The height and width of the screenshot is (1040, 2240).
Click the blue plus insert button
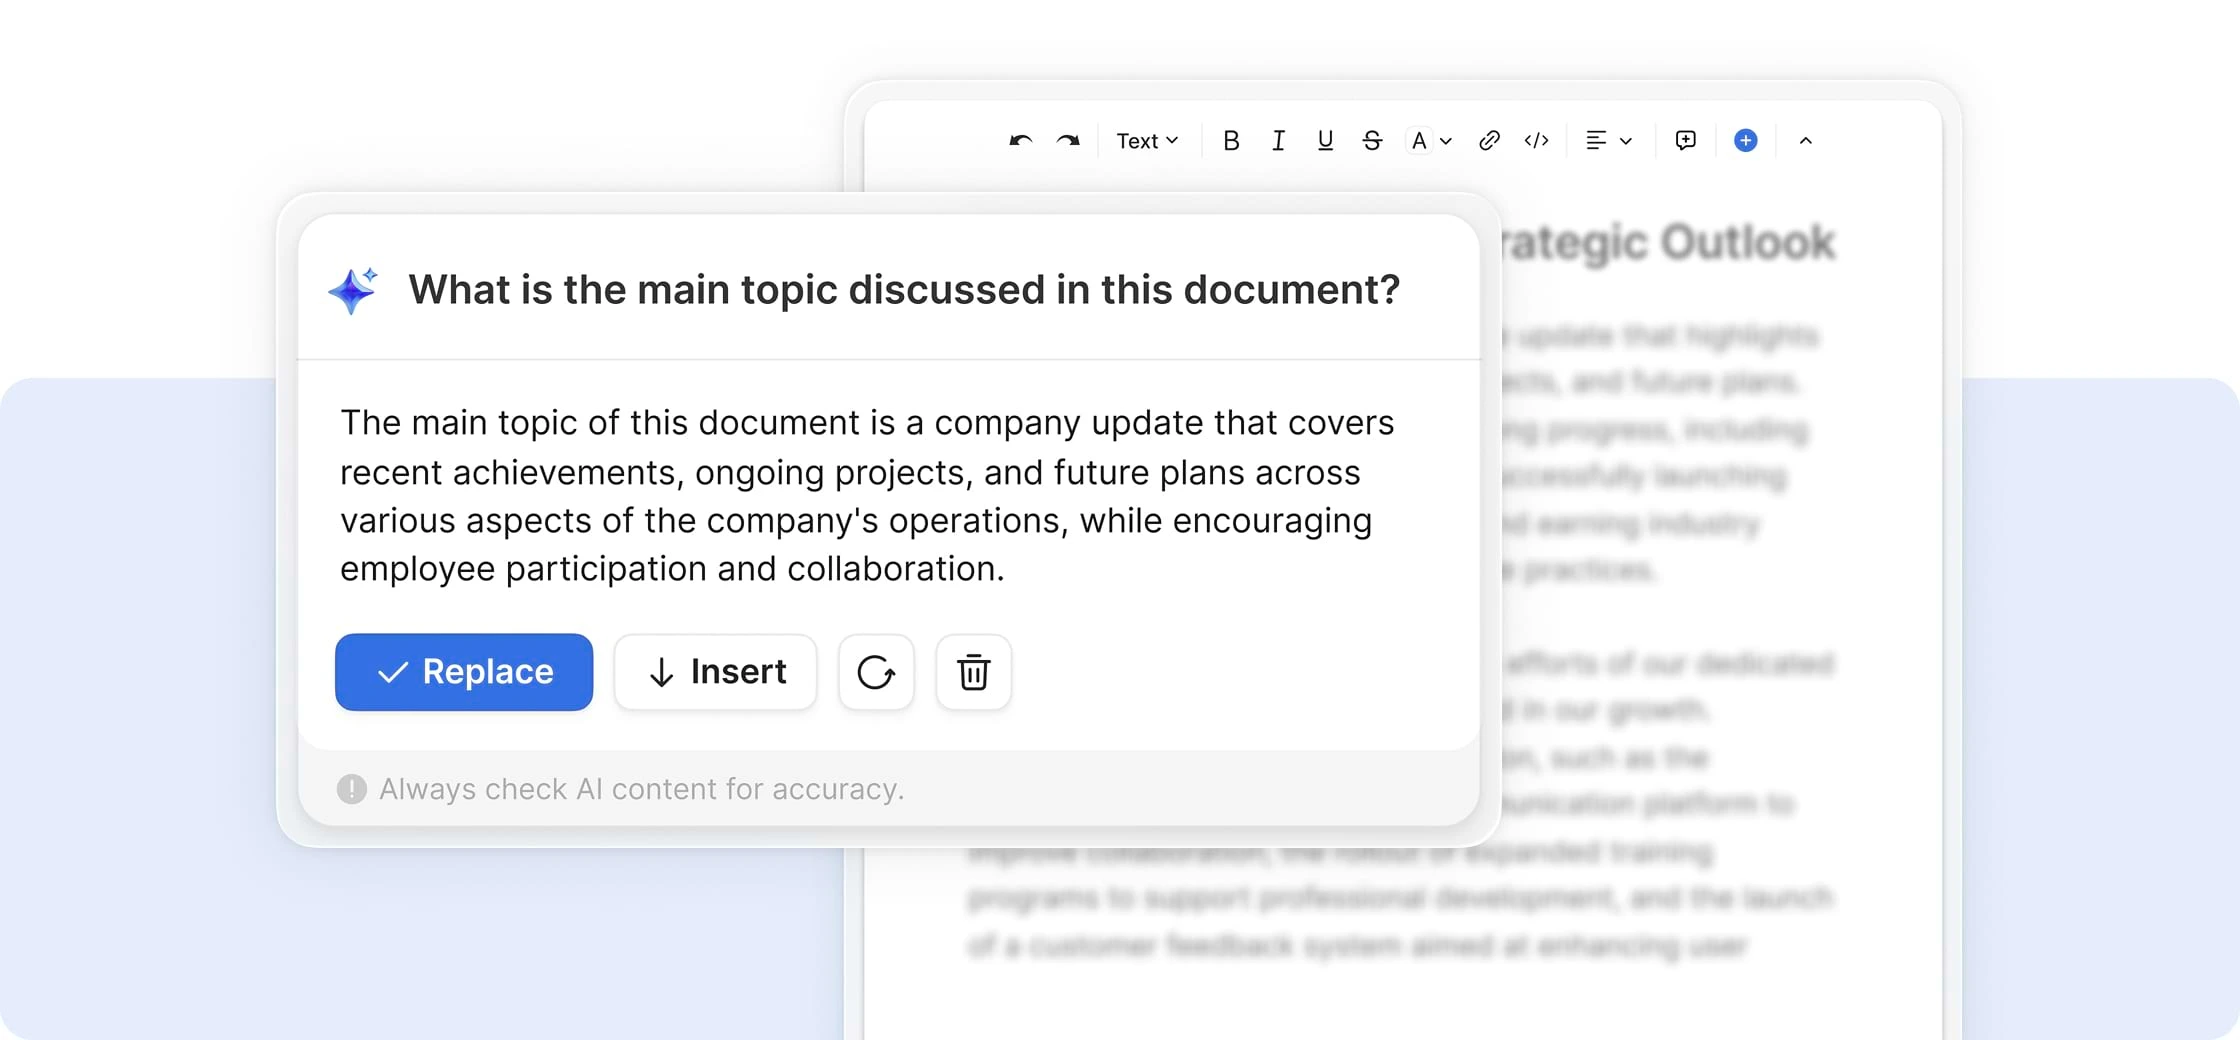point(1746,141)
